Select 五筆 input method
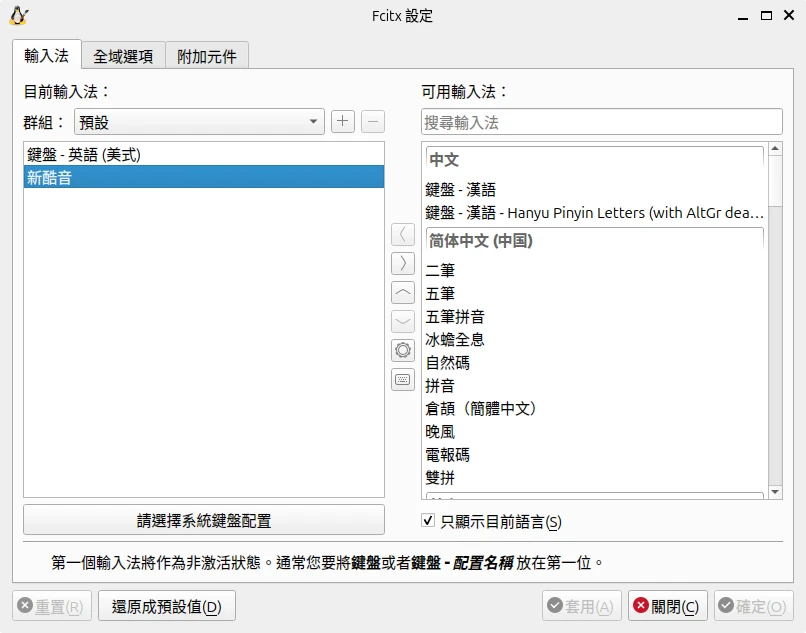 coord(595,294)
